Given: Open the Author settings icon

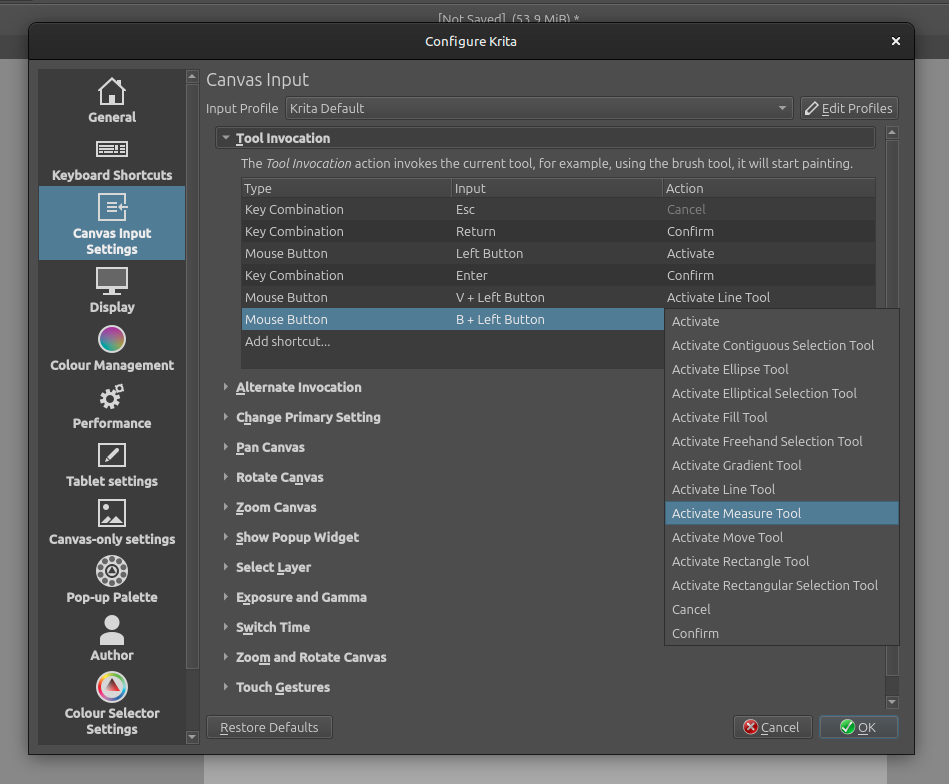Looking at the screenshot, I should (111, 630).
